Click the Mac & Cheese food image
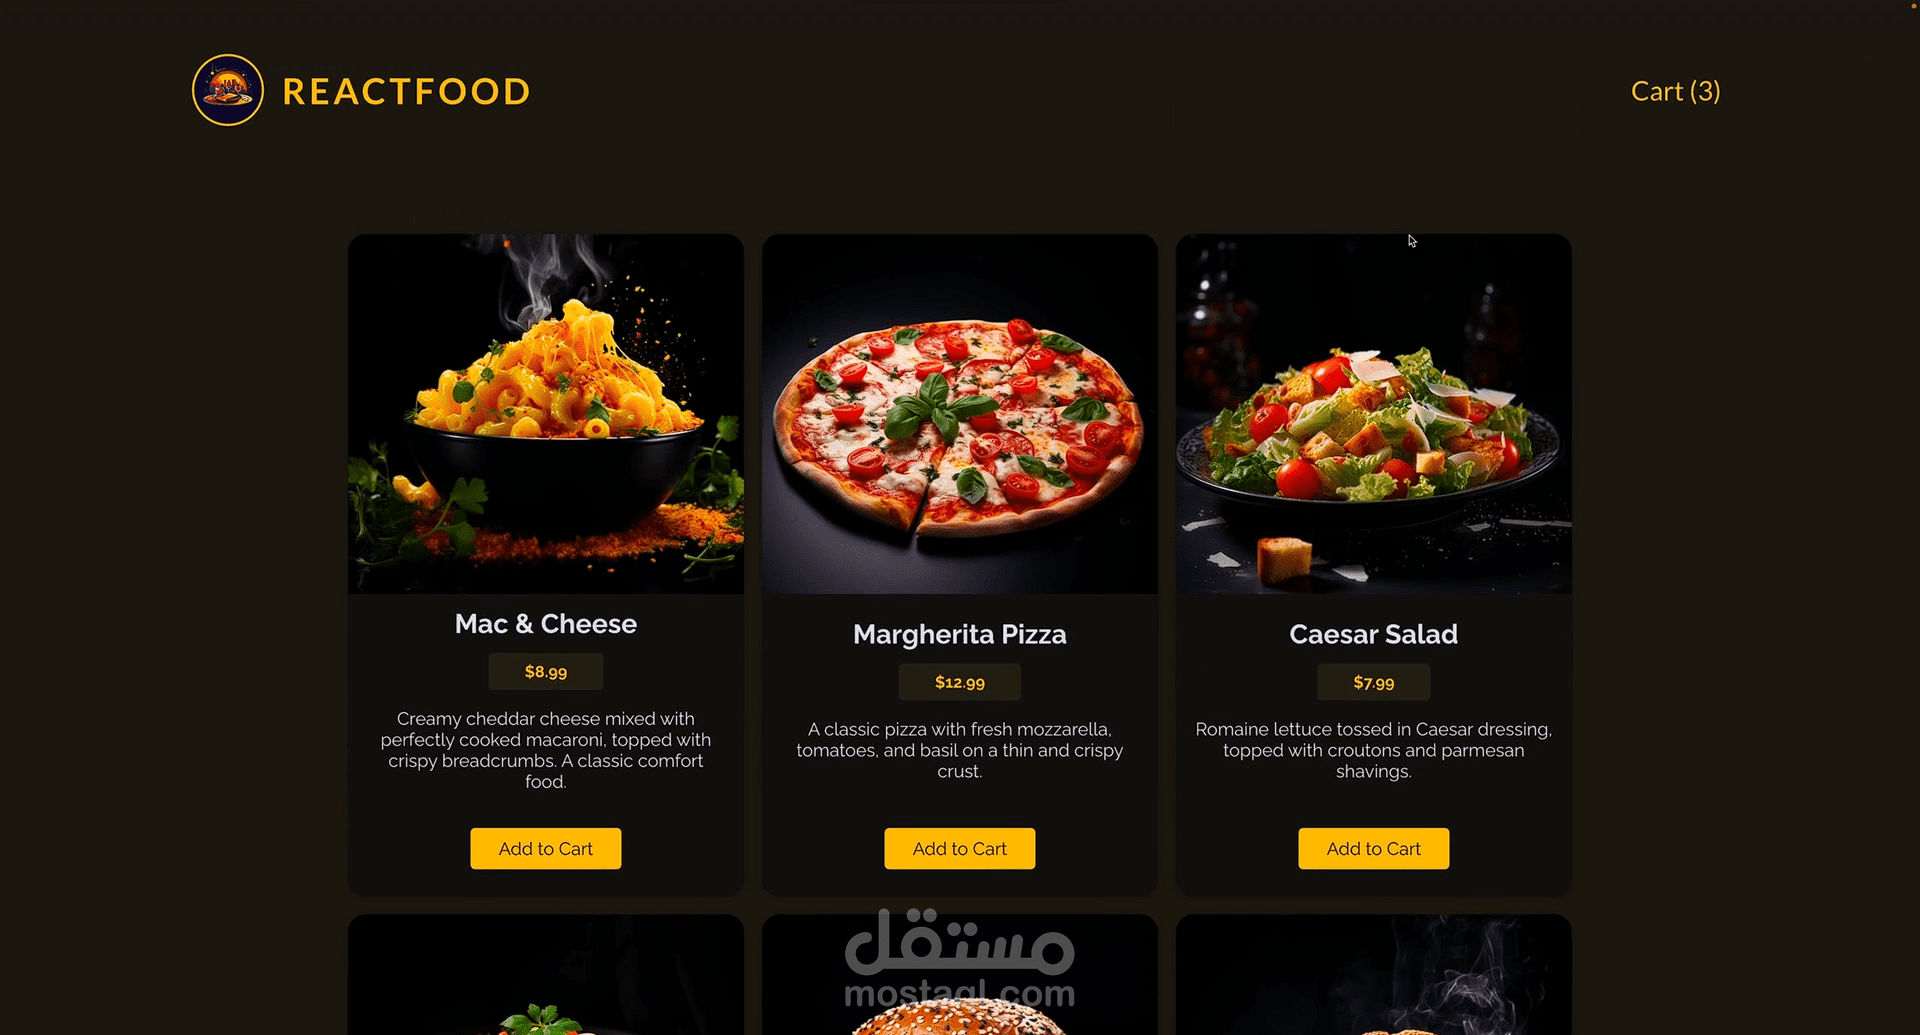Viewport: 1920px width, 1035px height. point(546,414)
